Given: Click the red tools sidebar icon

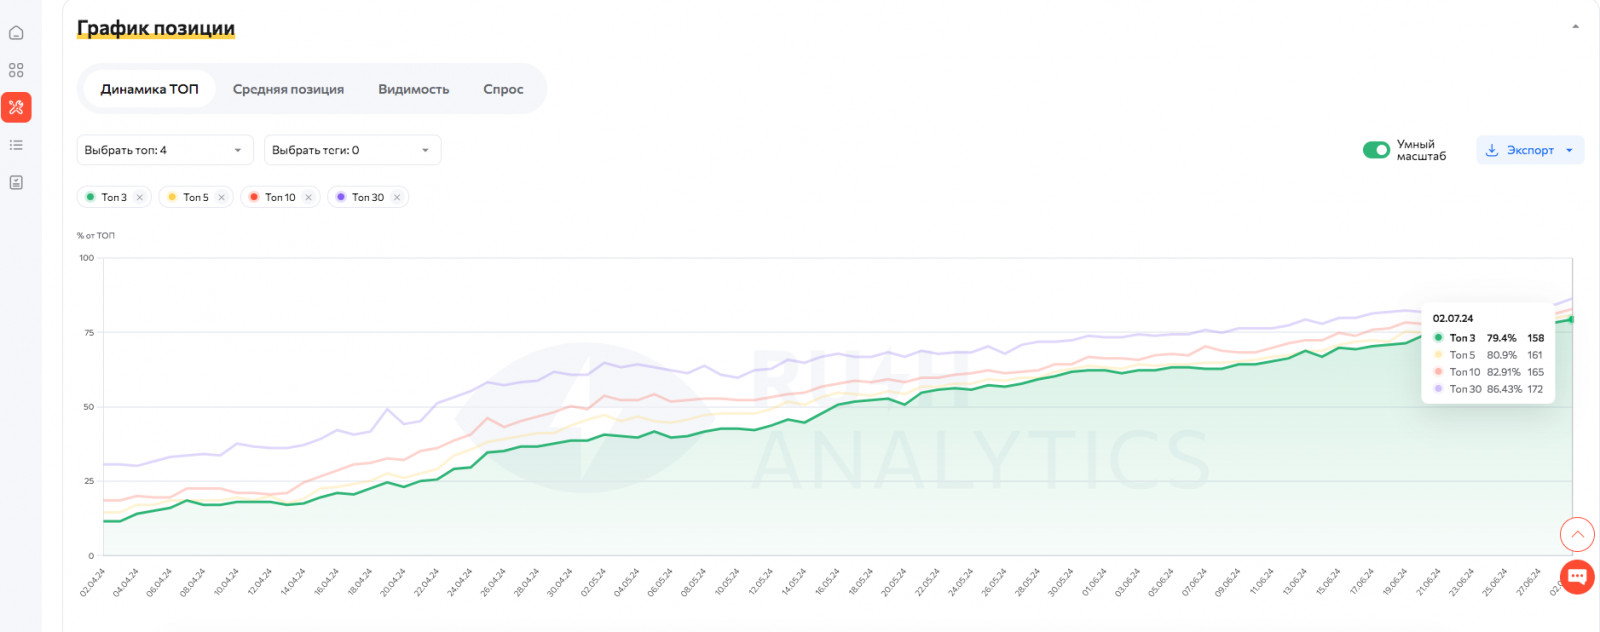Looking at the screenshot, I should pyautogui.click(x=16, y=107).
